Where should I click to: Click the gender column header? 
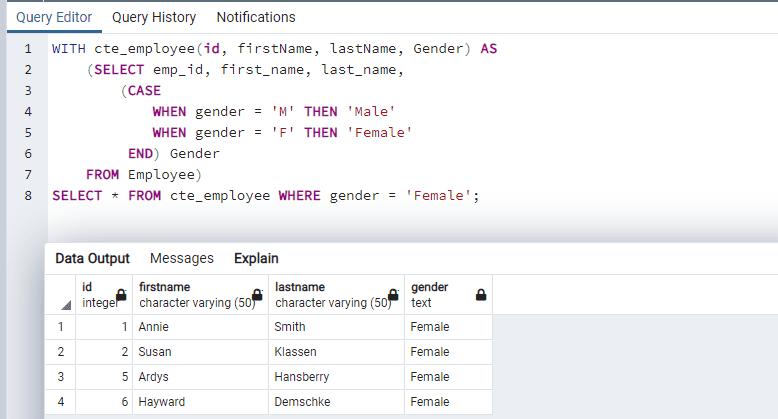[x=440, y=294]
